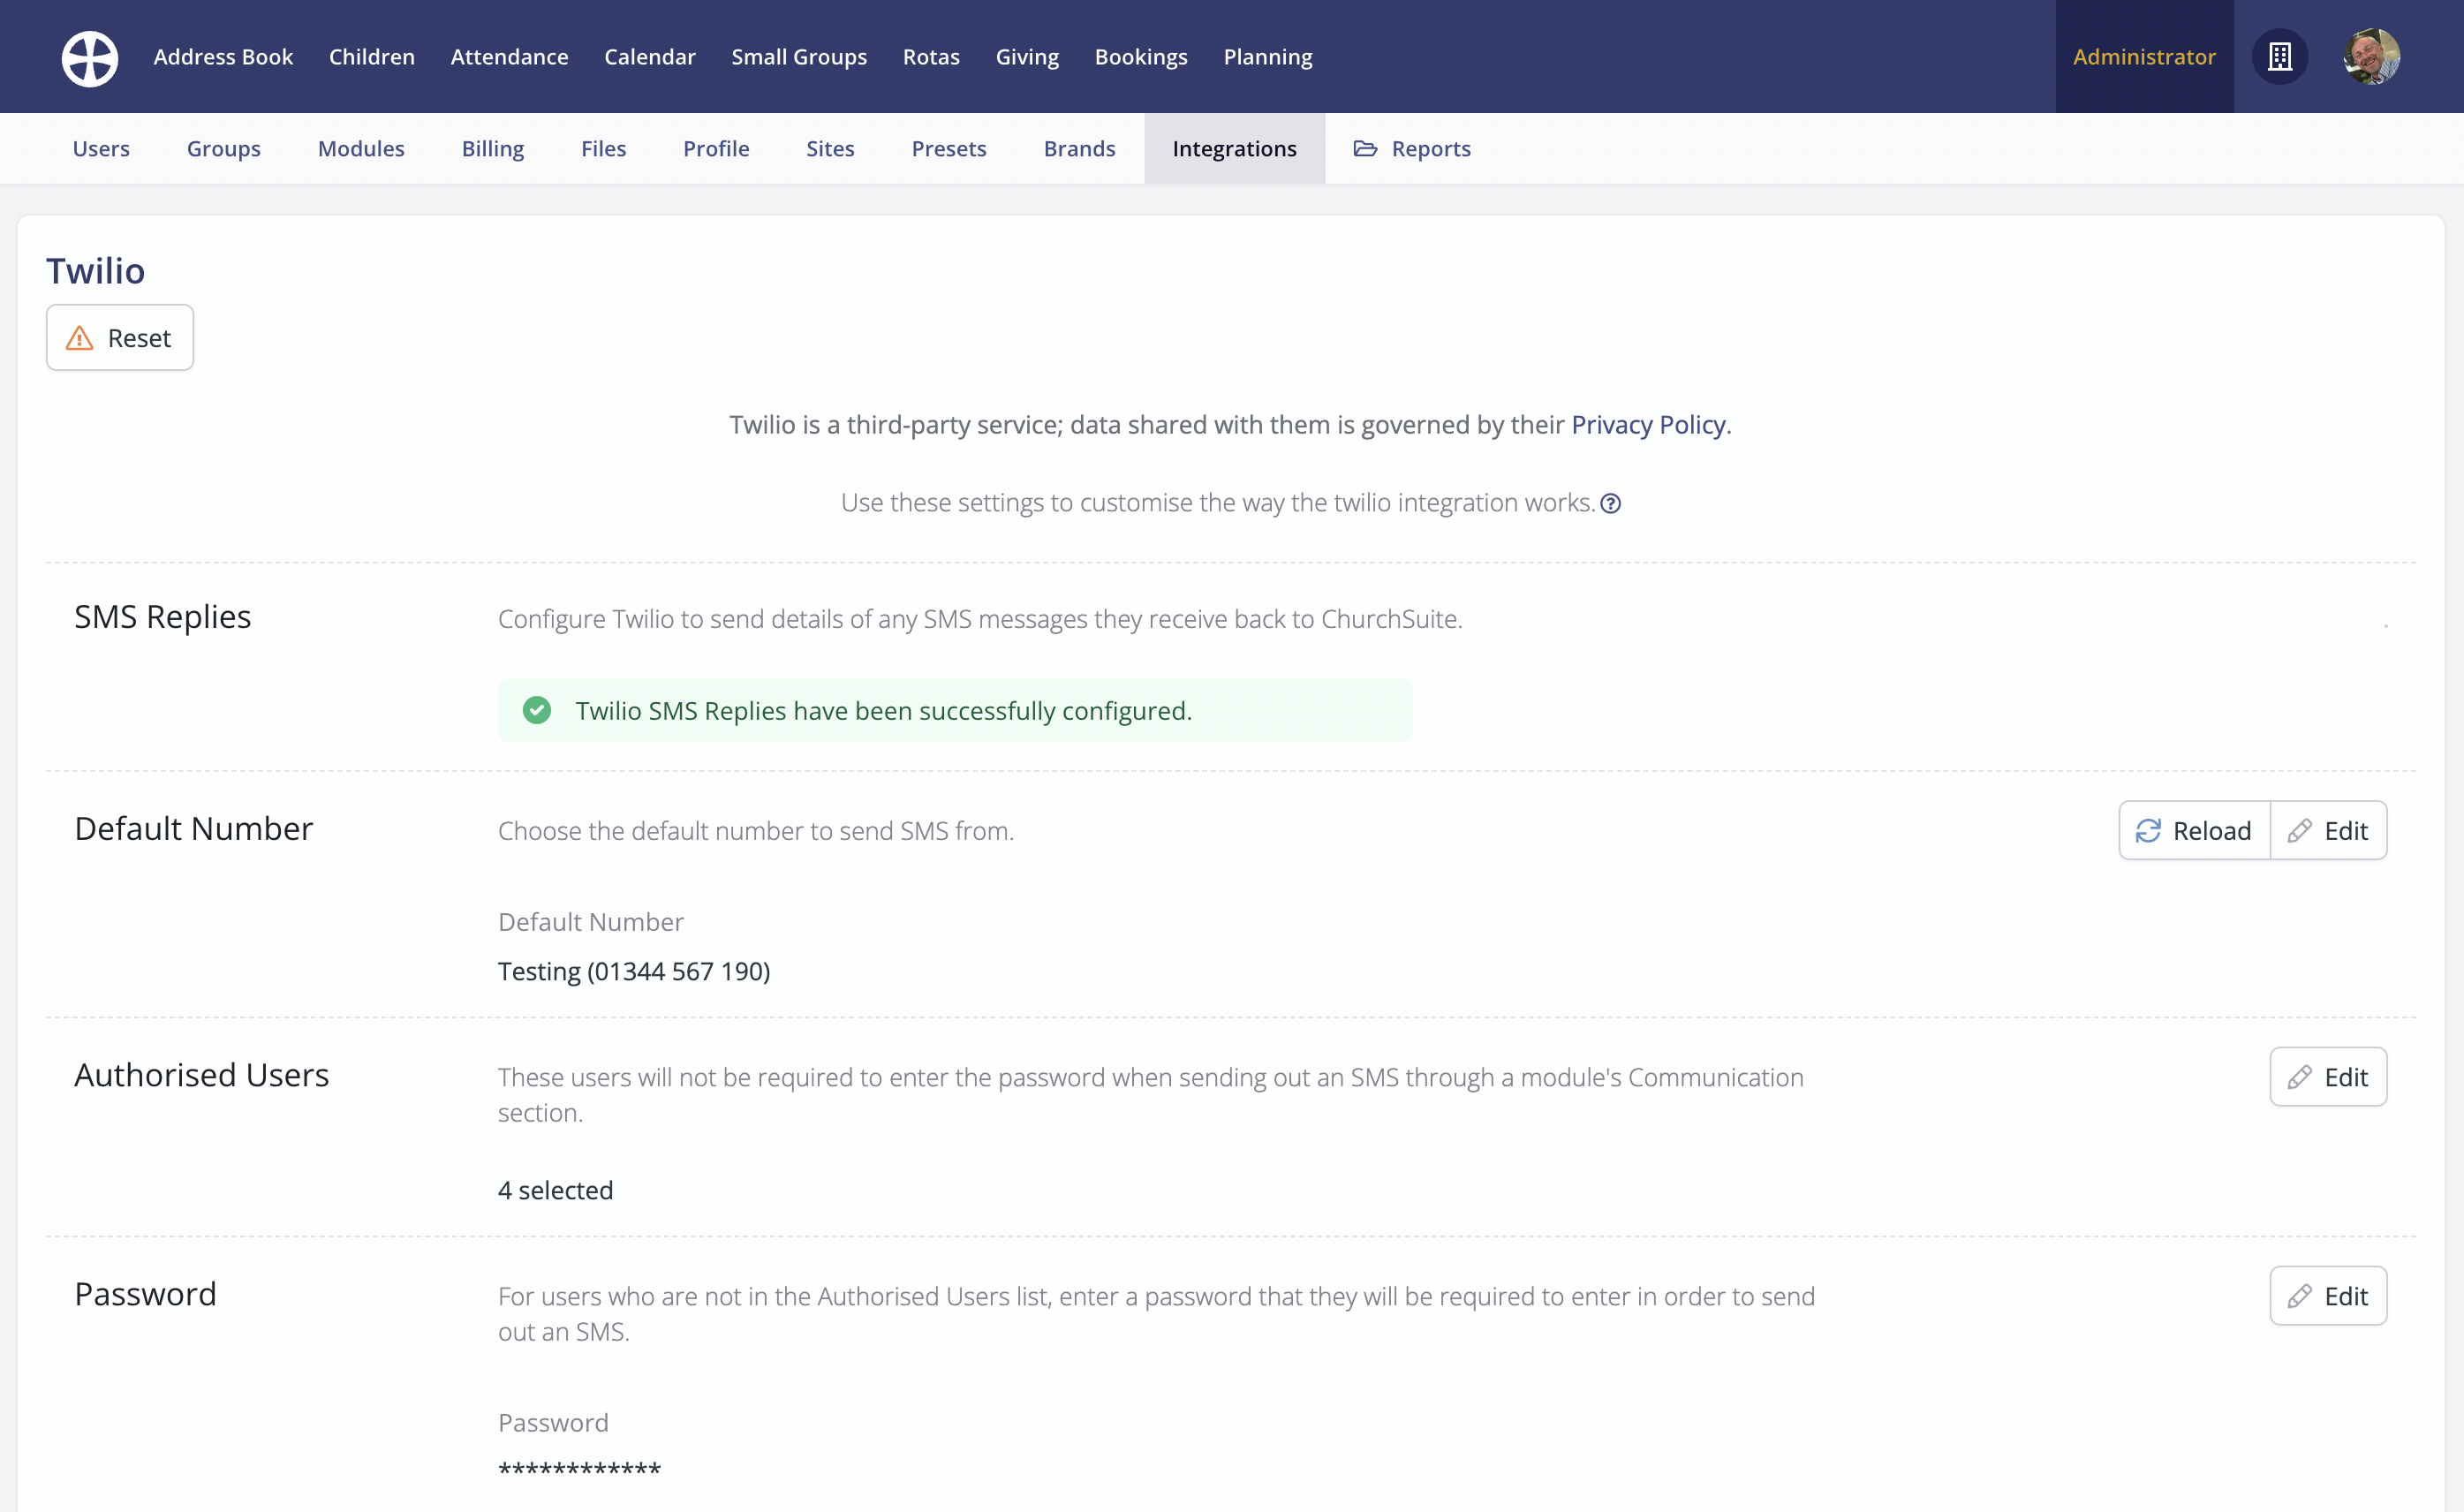The width and height of the screenshot is (2464, 1512).
Task: Click the green success checkmark icon
Action: [537, 711]
